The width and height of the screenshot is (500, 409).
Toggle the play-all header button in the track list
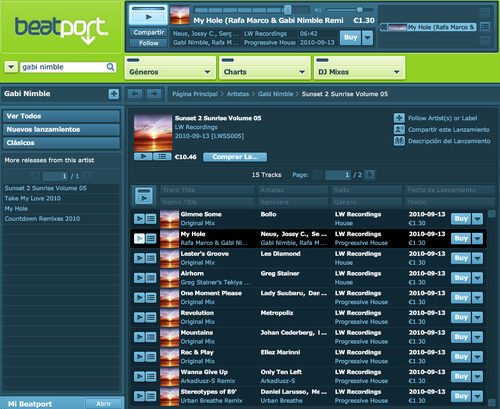(144, 196)
